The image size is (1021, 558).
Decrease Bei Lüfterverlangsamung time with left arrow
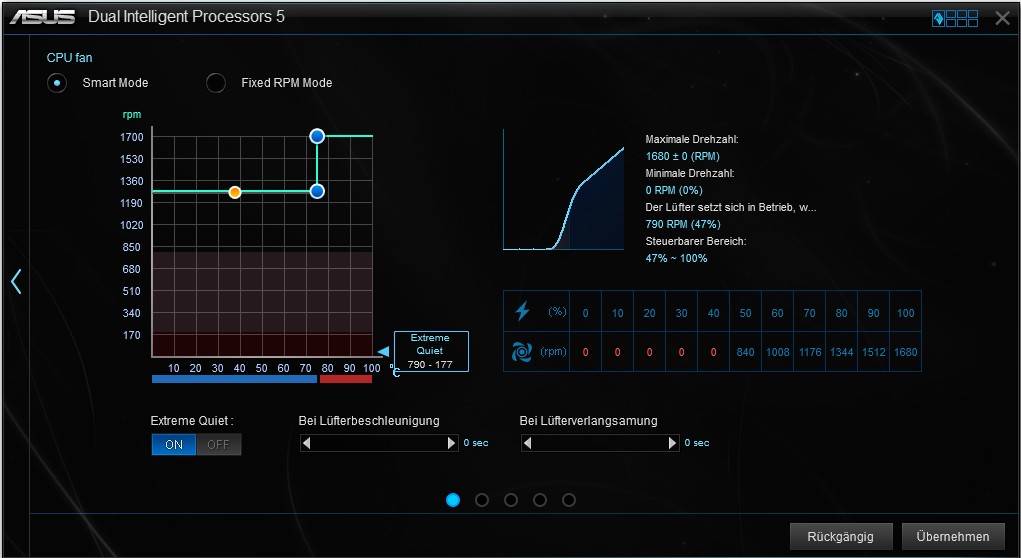point(528,443)
